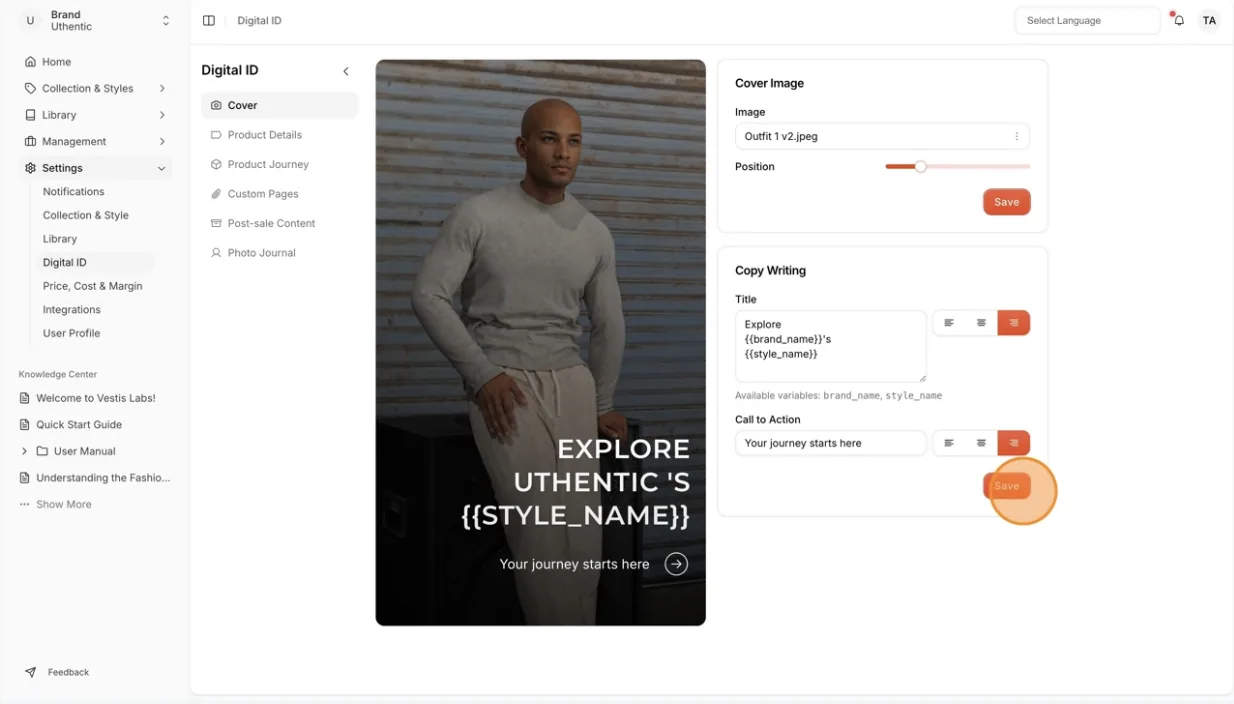The image size is (1234, 704).
Task: Right-align the Call to Action text
Action: [1014, 443]
